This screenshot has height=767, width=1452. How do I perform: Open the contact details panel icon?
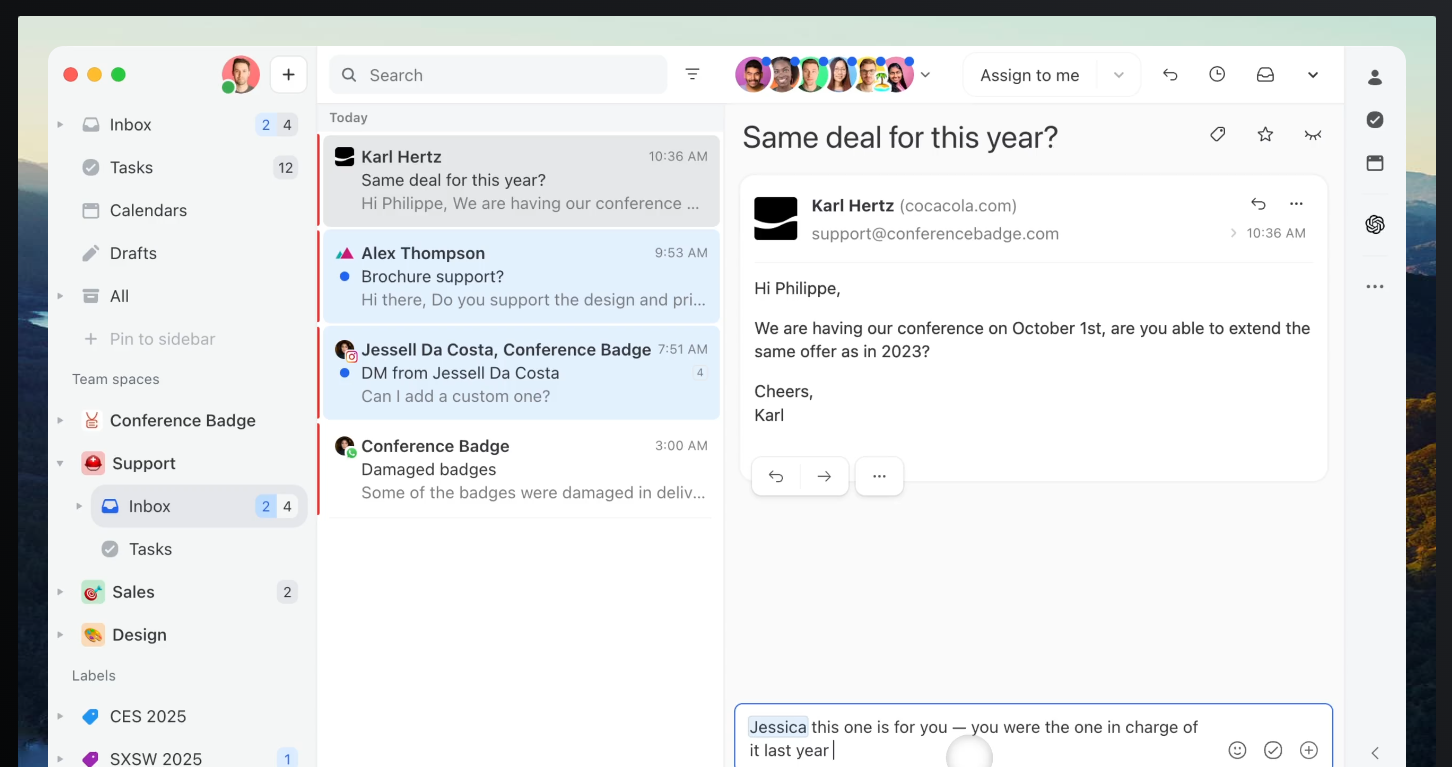coord(1375,76)
